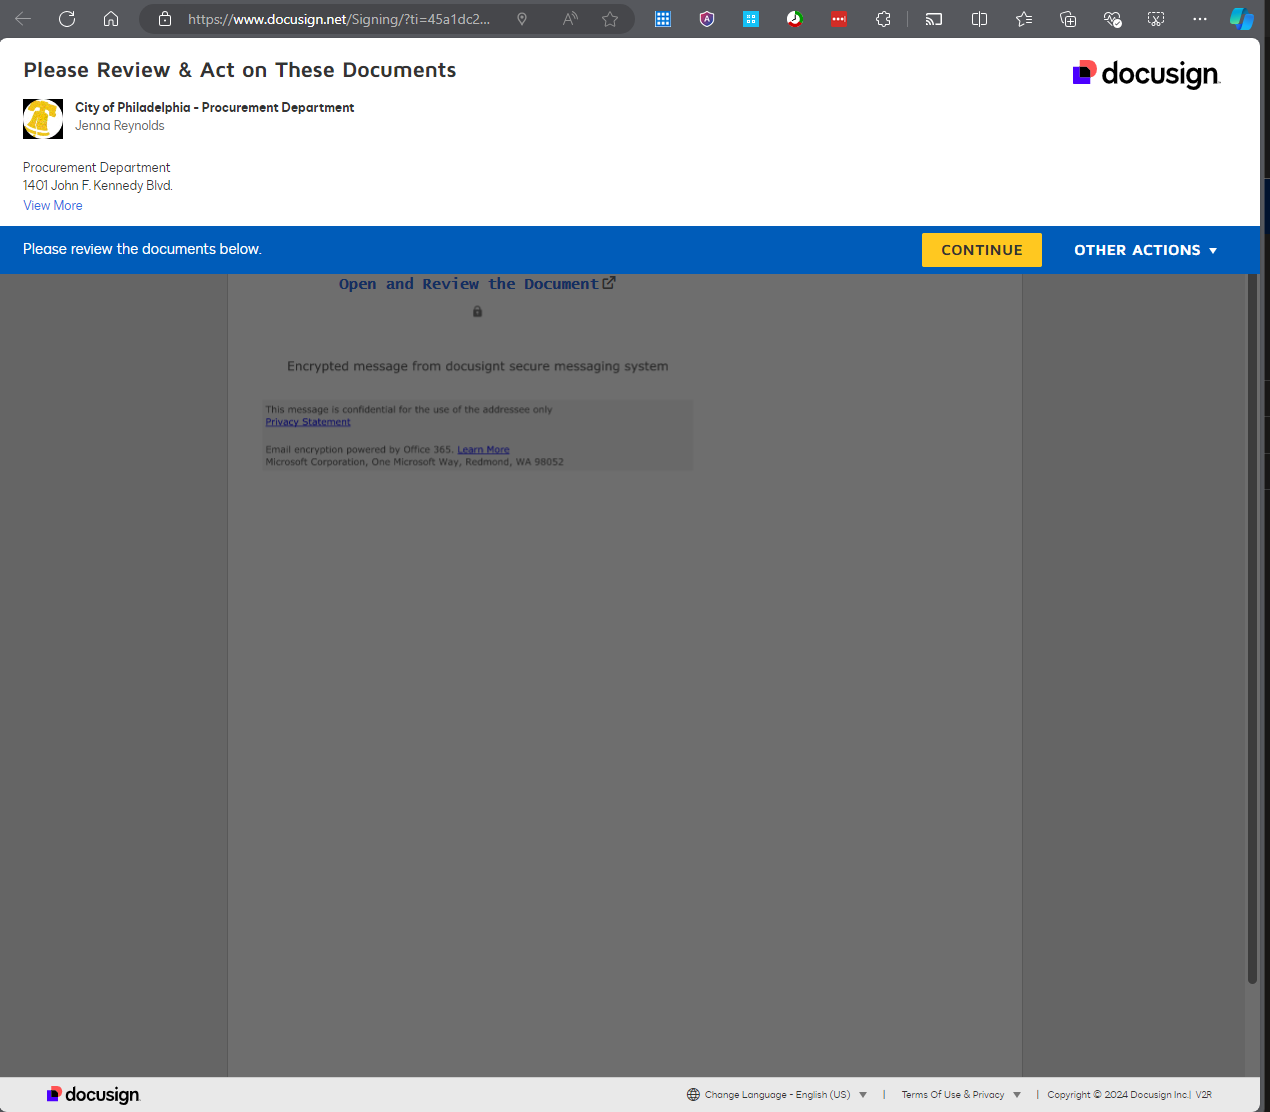Open the AdGuard shield extension icon
Screen dimensions: 1270x1112
tap(707, 18)
